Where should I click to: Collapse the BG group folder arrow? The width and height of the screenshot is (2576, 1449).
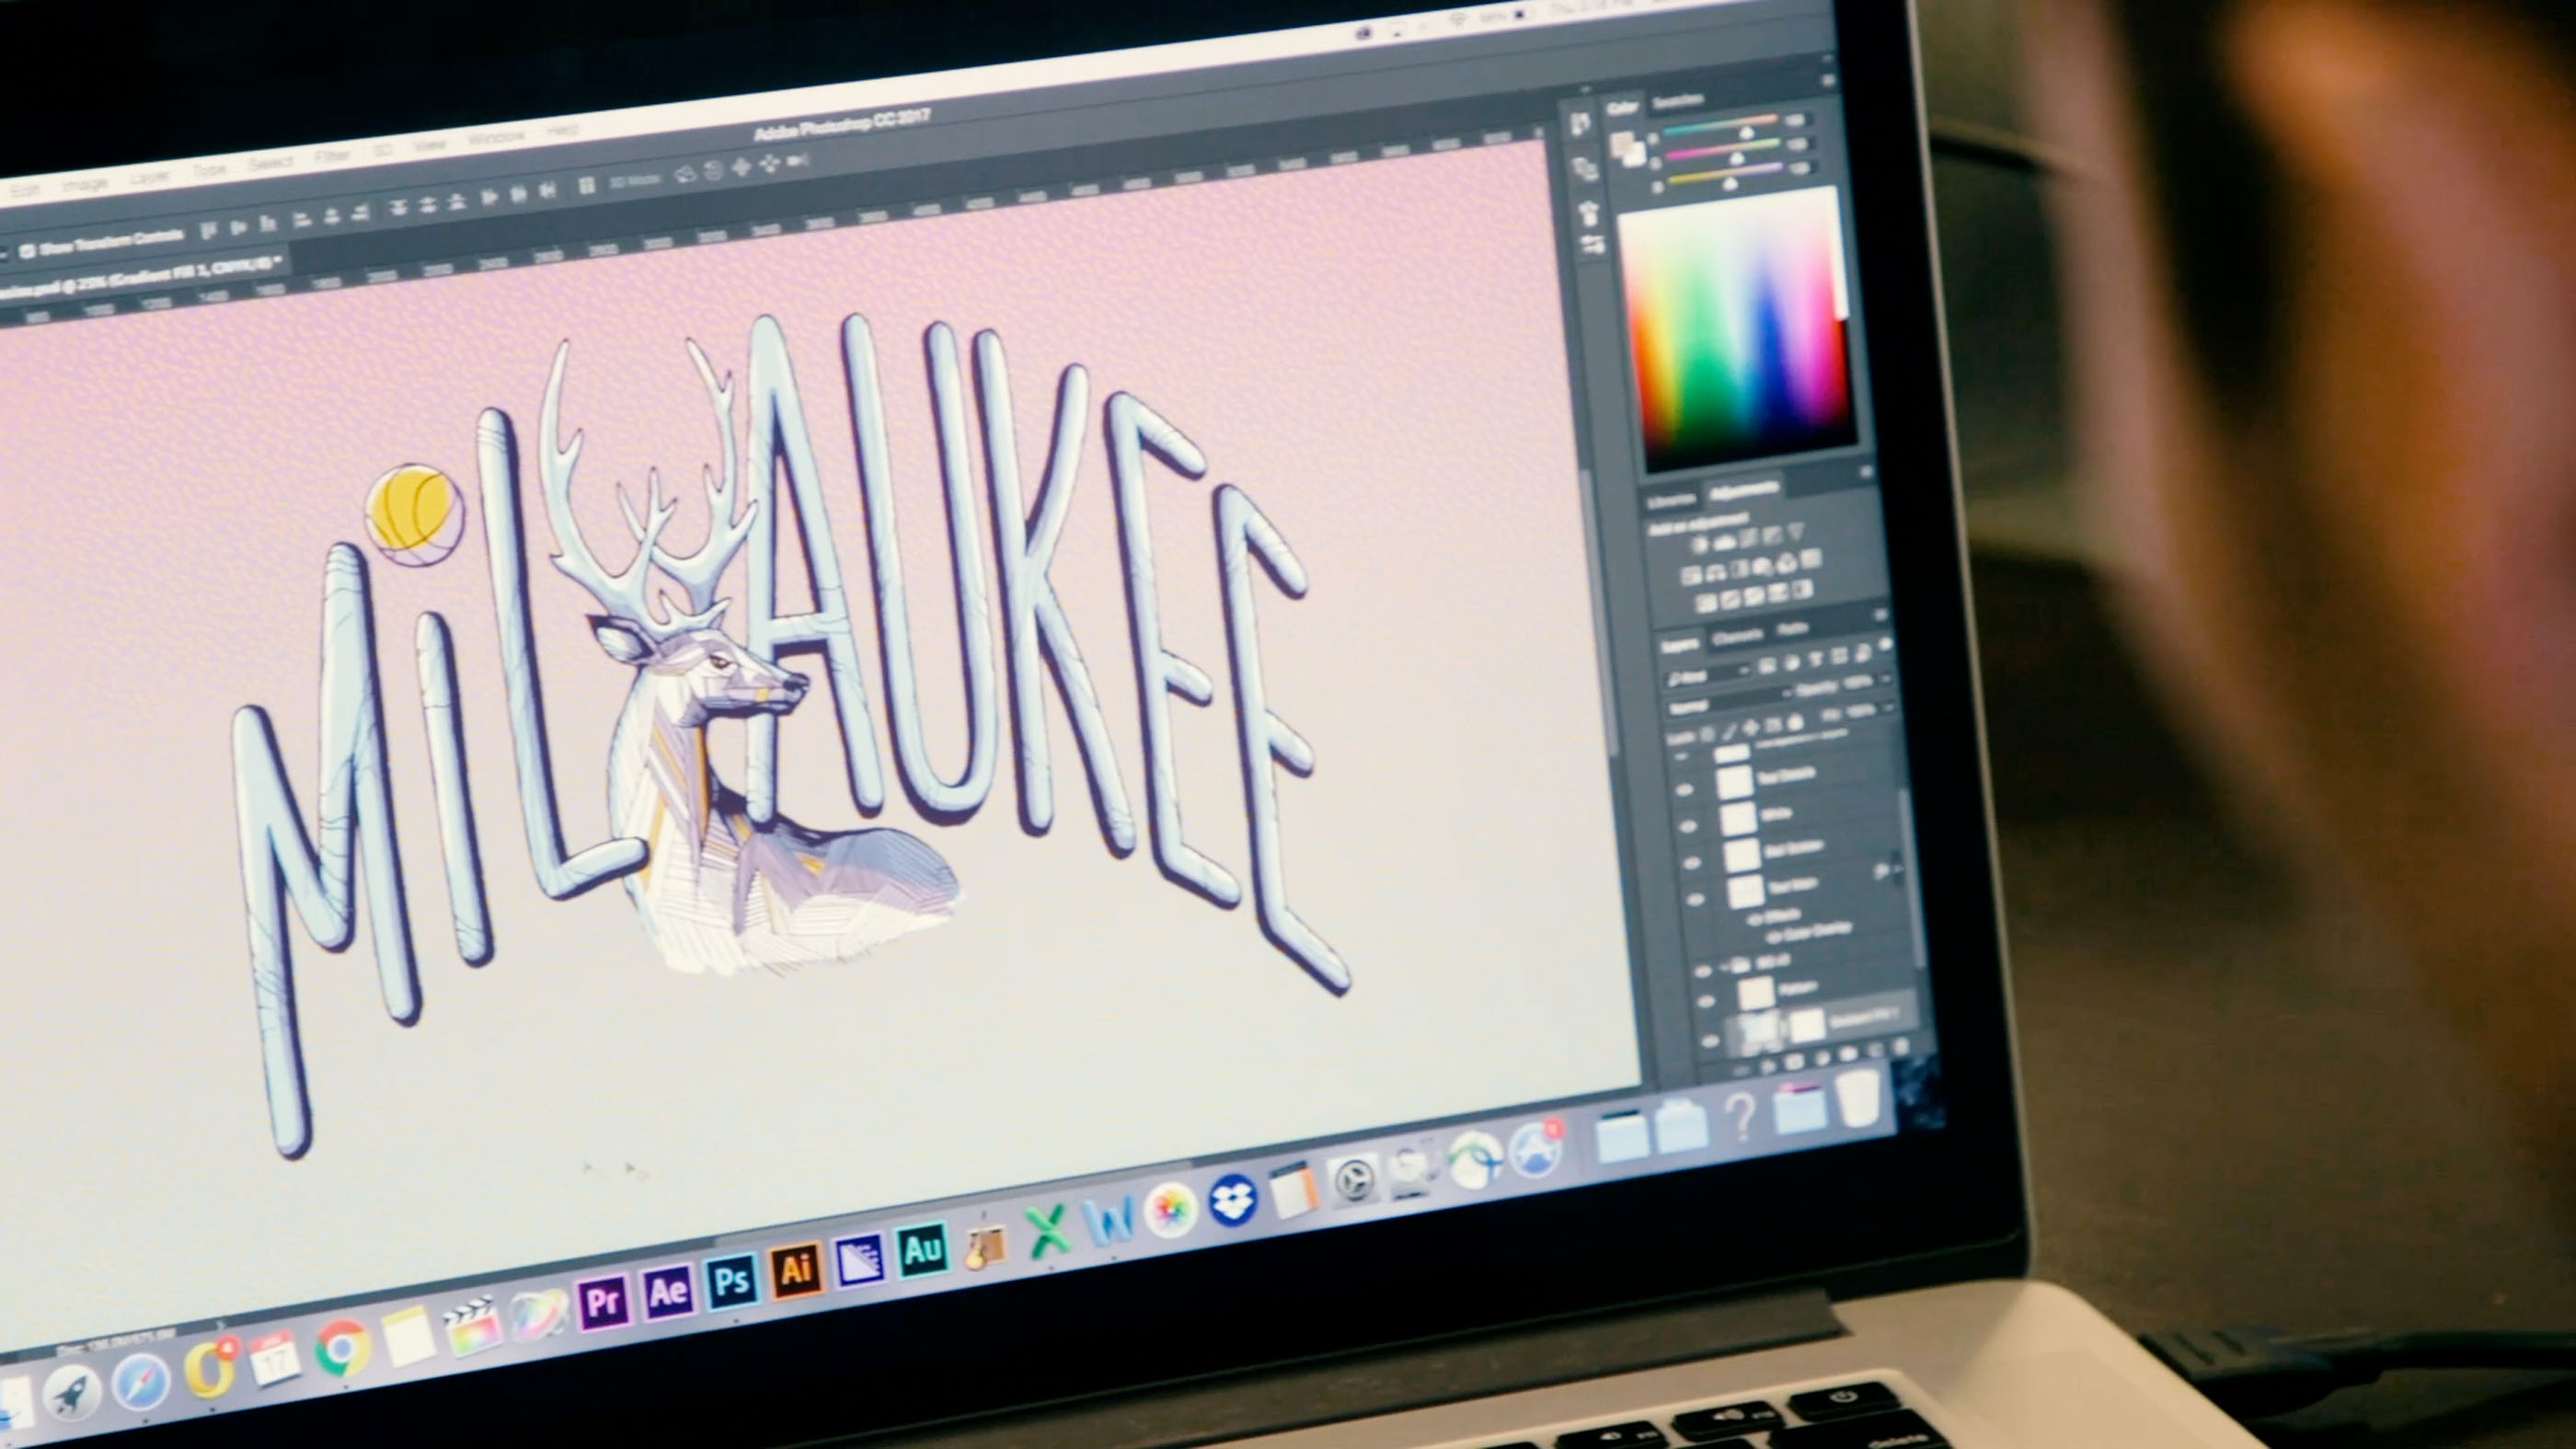tap(1724, 968)
